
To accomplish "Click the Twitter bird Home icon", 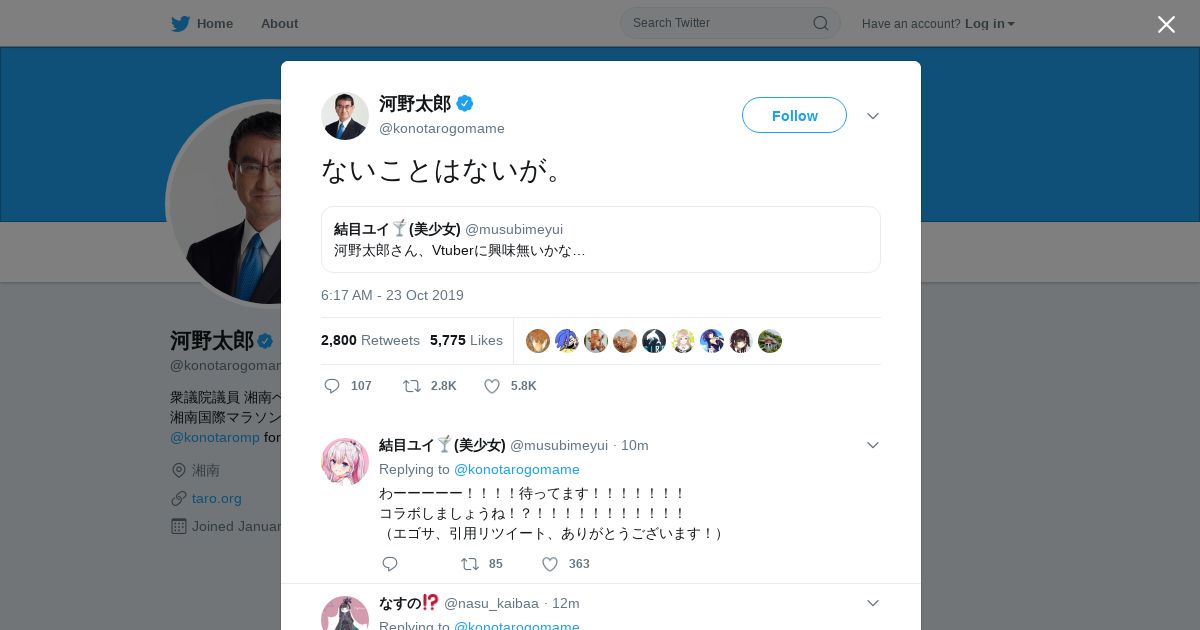I will coord(180,23).
